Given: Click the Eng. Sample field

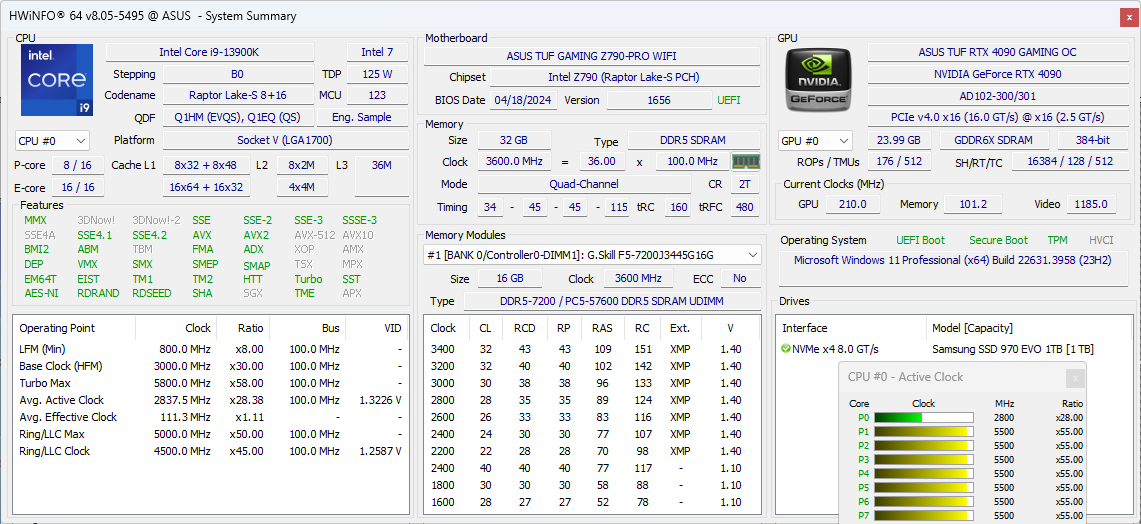Looking at the screenshot, I should 362,117.
